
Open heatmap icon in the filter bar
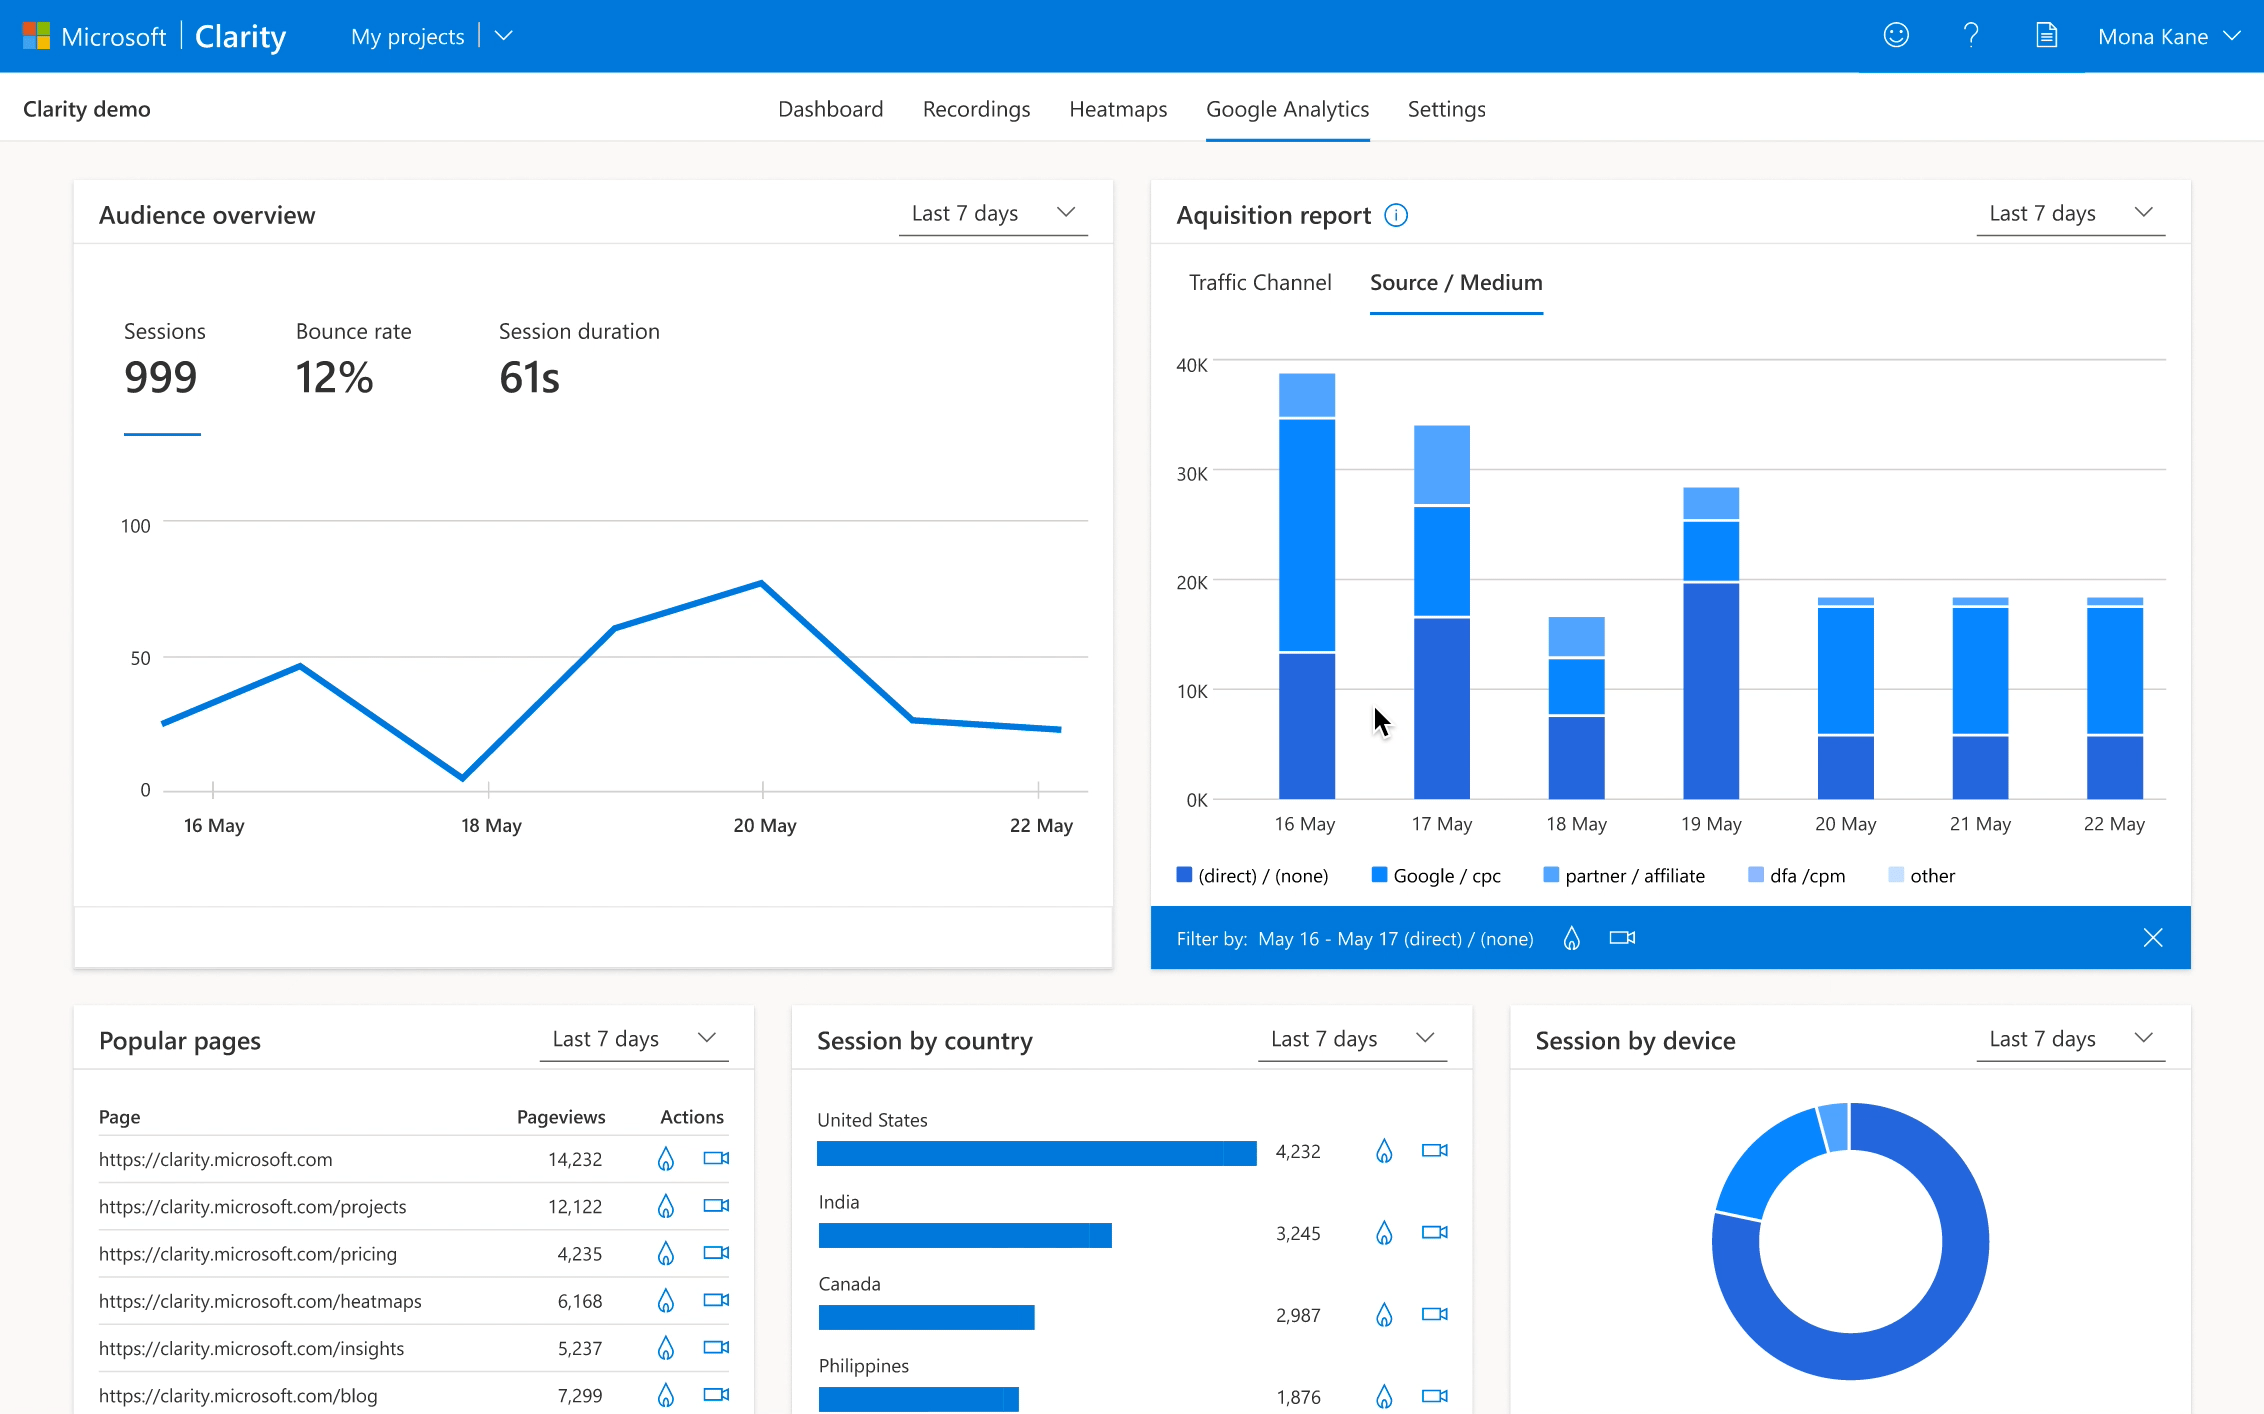pos(1572,938)
